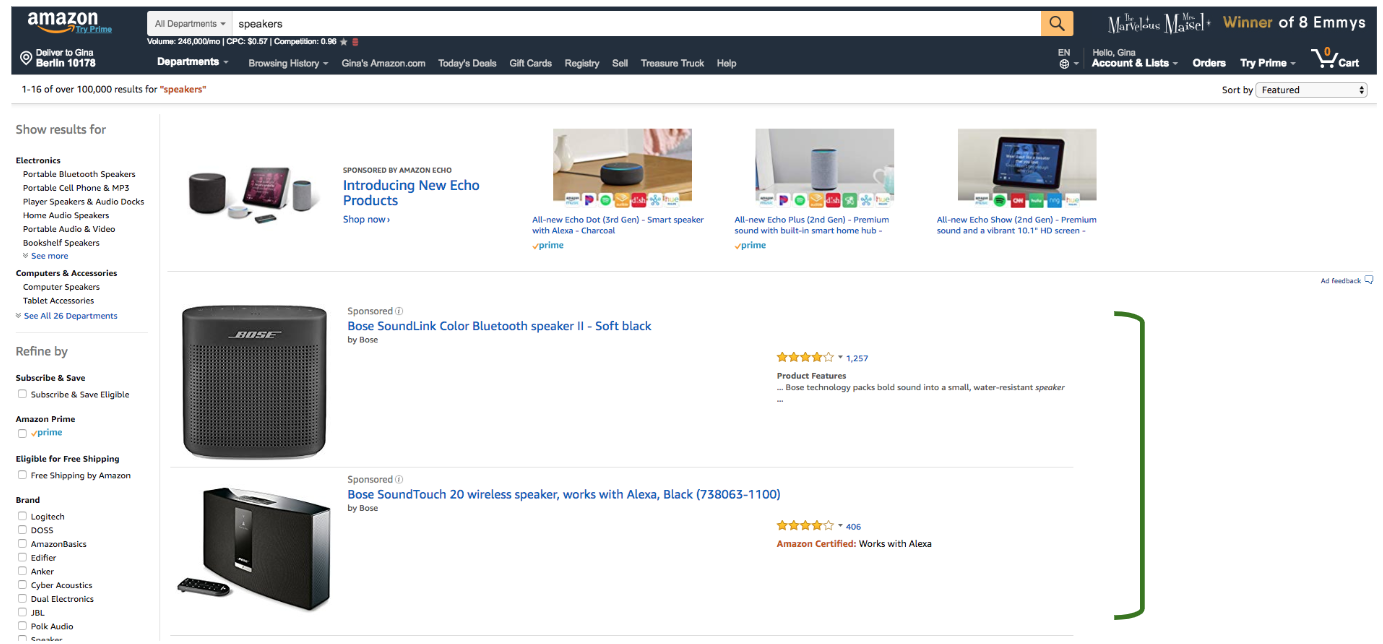Screen dimensions: 1383x644
Task: Open Bose SoundLink Color Bluetooth speaker II title
Action: (499, 326)
